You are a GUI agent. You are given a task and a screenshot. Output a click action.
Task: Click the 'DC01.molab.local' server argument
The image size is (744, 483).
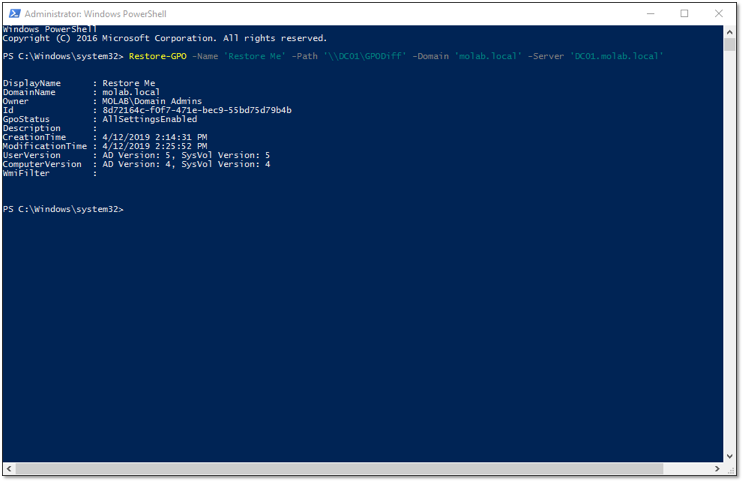coord(616,56)
